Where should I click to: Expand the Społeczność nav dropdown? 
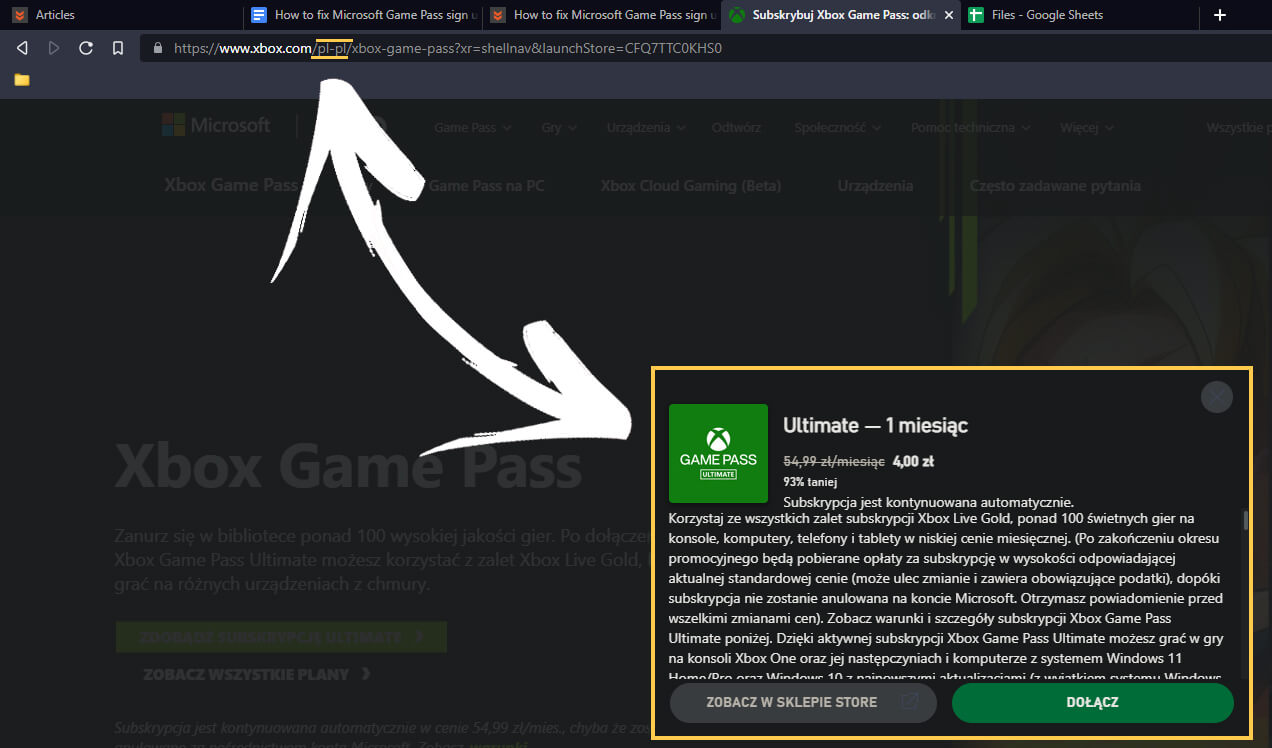pos(837,128)
